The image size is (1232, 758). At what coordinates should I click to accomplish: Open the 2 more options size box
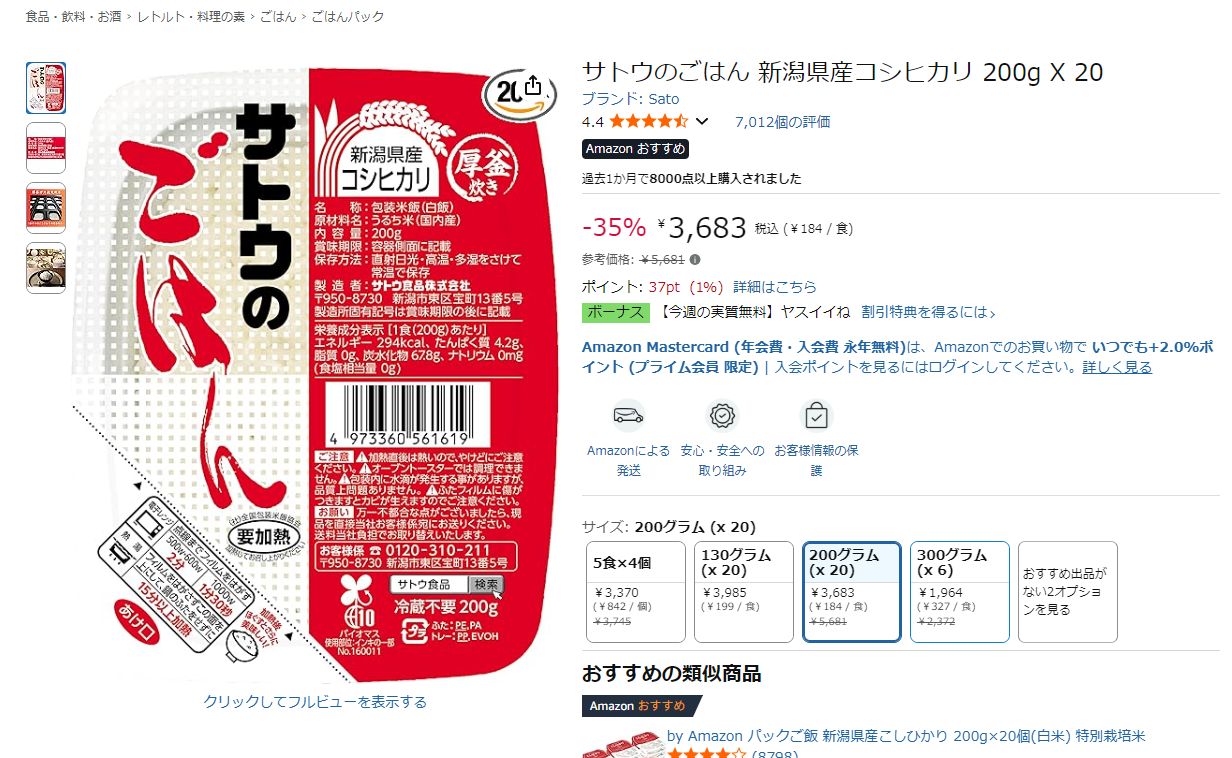1067,592
